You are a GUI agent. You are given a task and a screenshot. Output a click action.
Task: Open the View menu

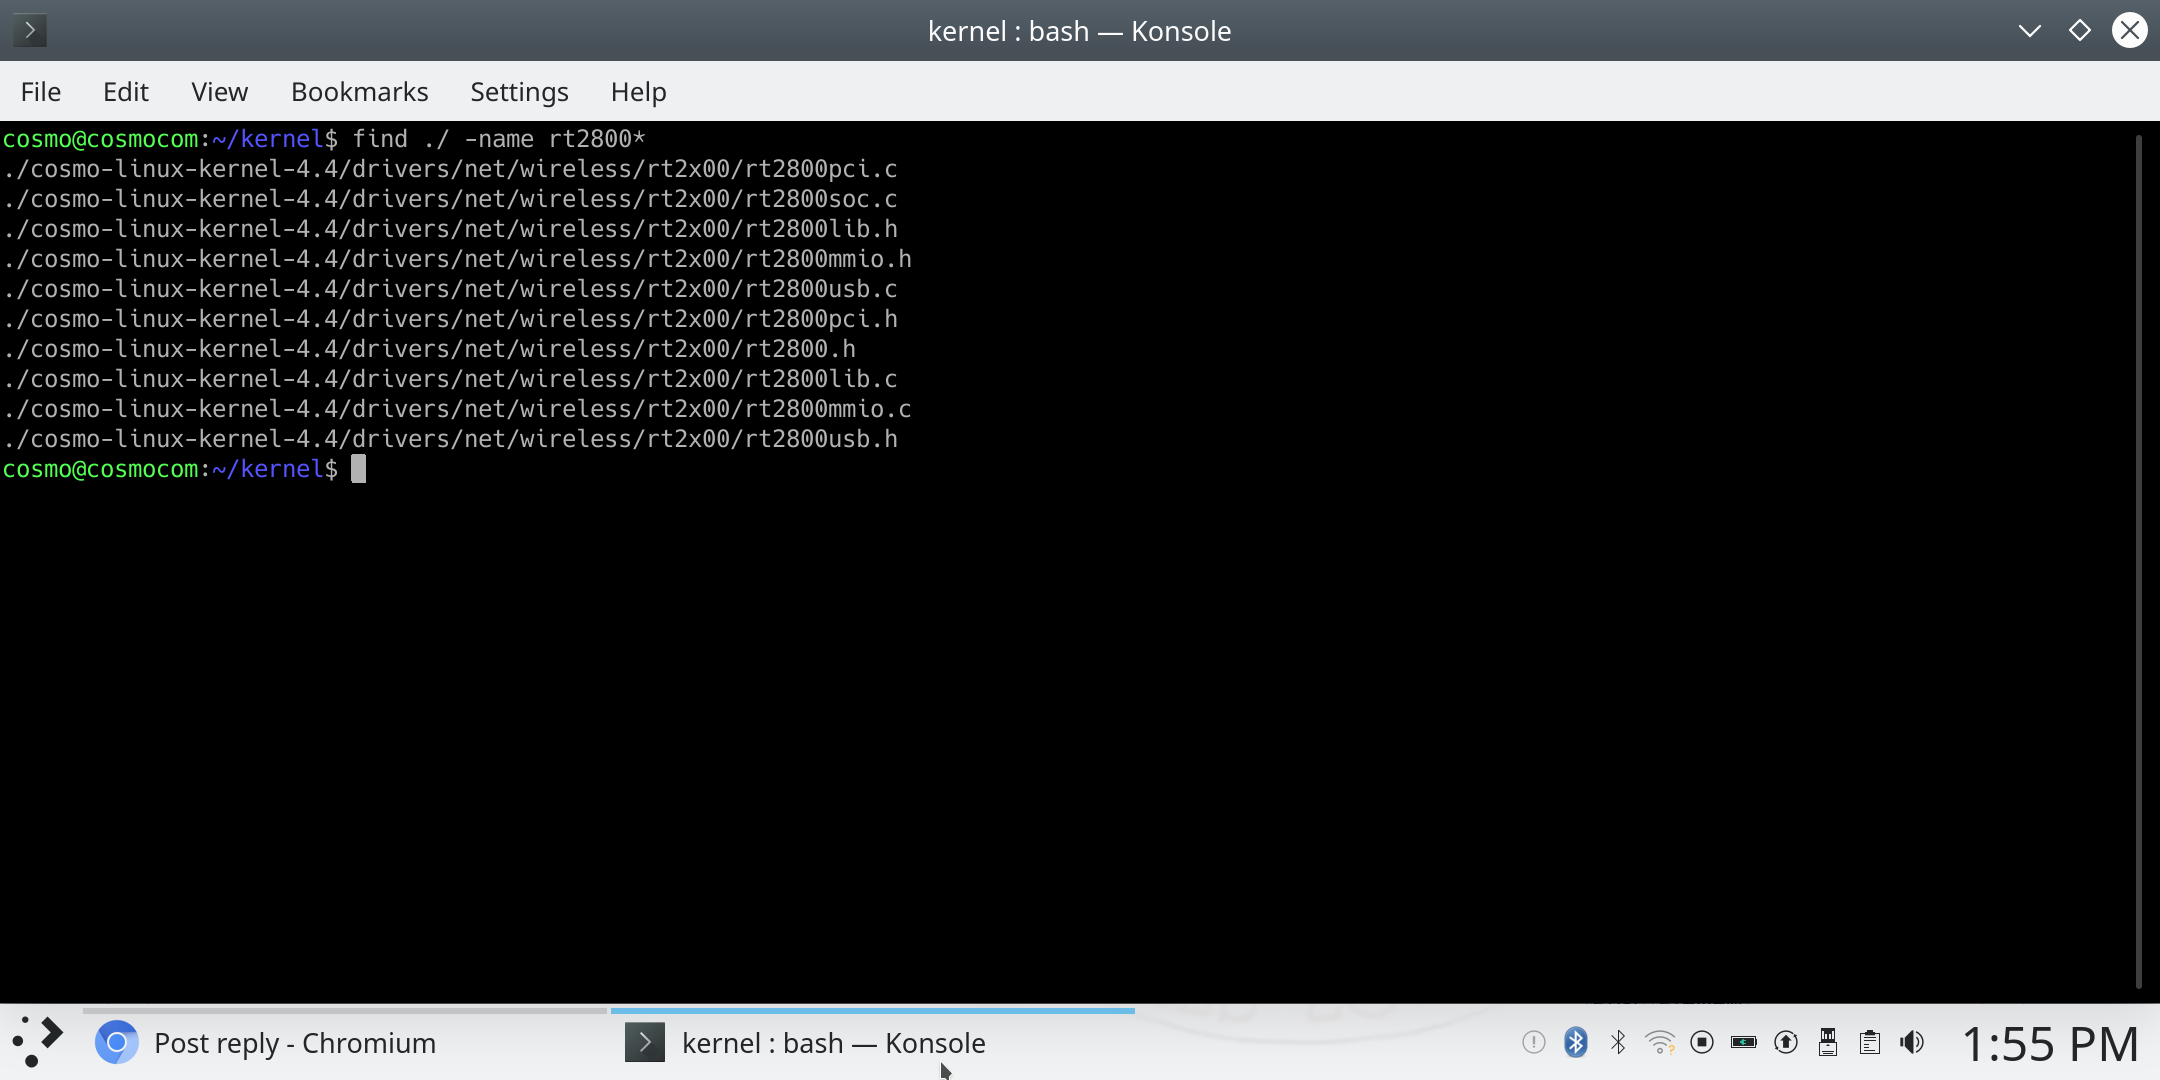coord(219,92)
